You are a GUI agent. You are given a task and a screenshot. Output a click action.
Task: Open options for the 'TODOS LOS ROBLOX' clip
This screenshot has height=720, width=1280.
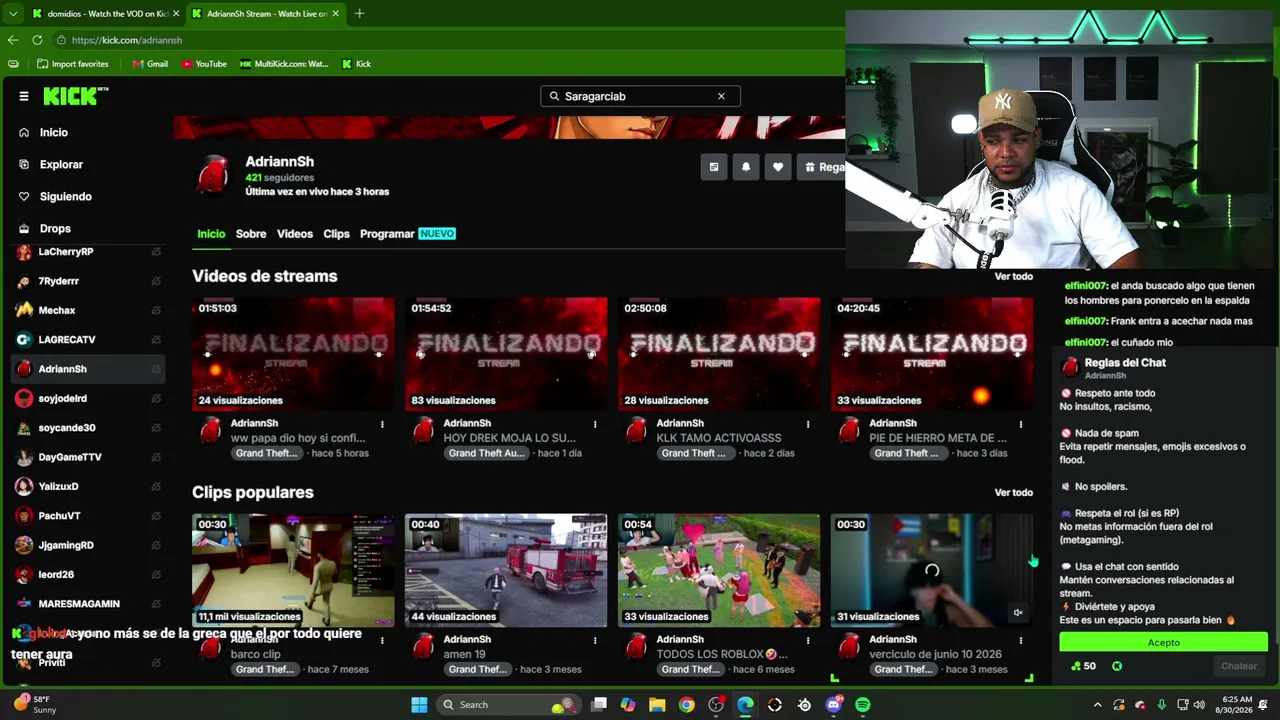(x=808, y=640)
